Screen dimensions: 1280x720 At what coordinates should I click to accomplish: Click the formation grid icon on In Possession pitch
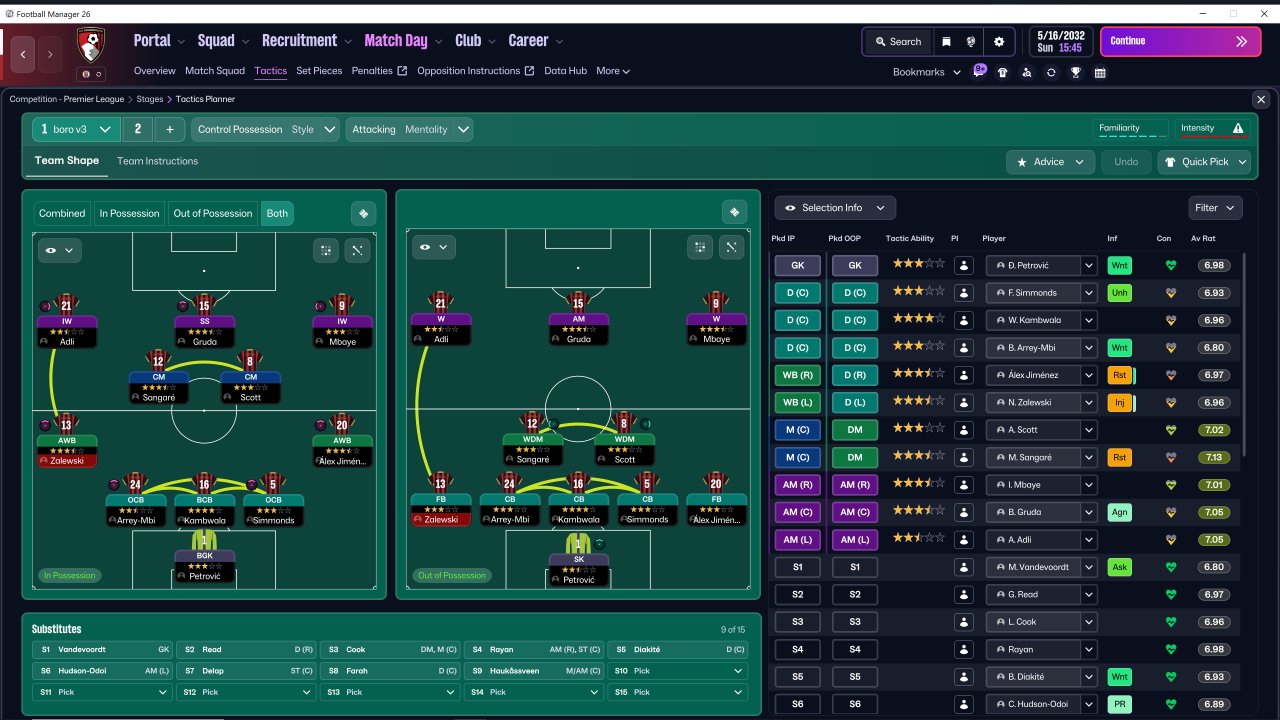click(326, 251)
